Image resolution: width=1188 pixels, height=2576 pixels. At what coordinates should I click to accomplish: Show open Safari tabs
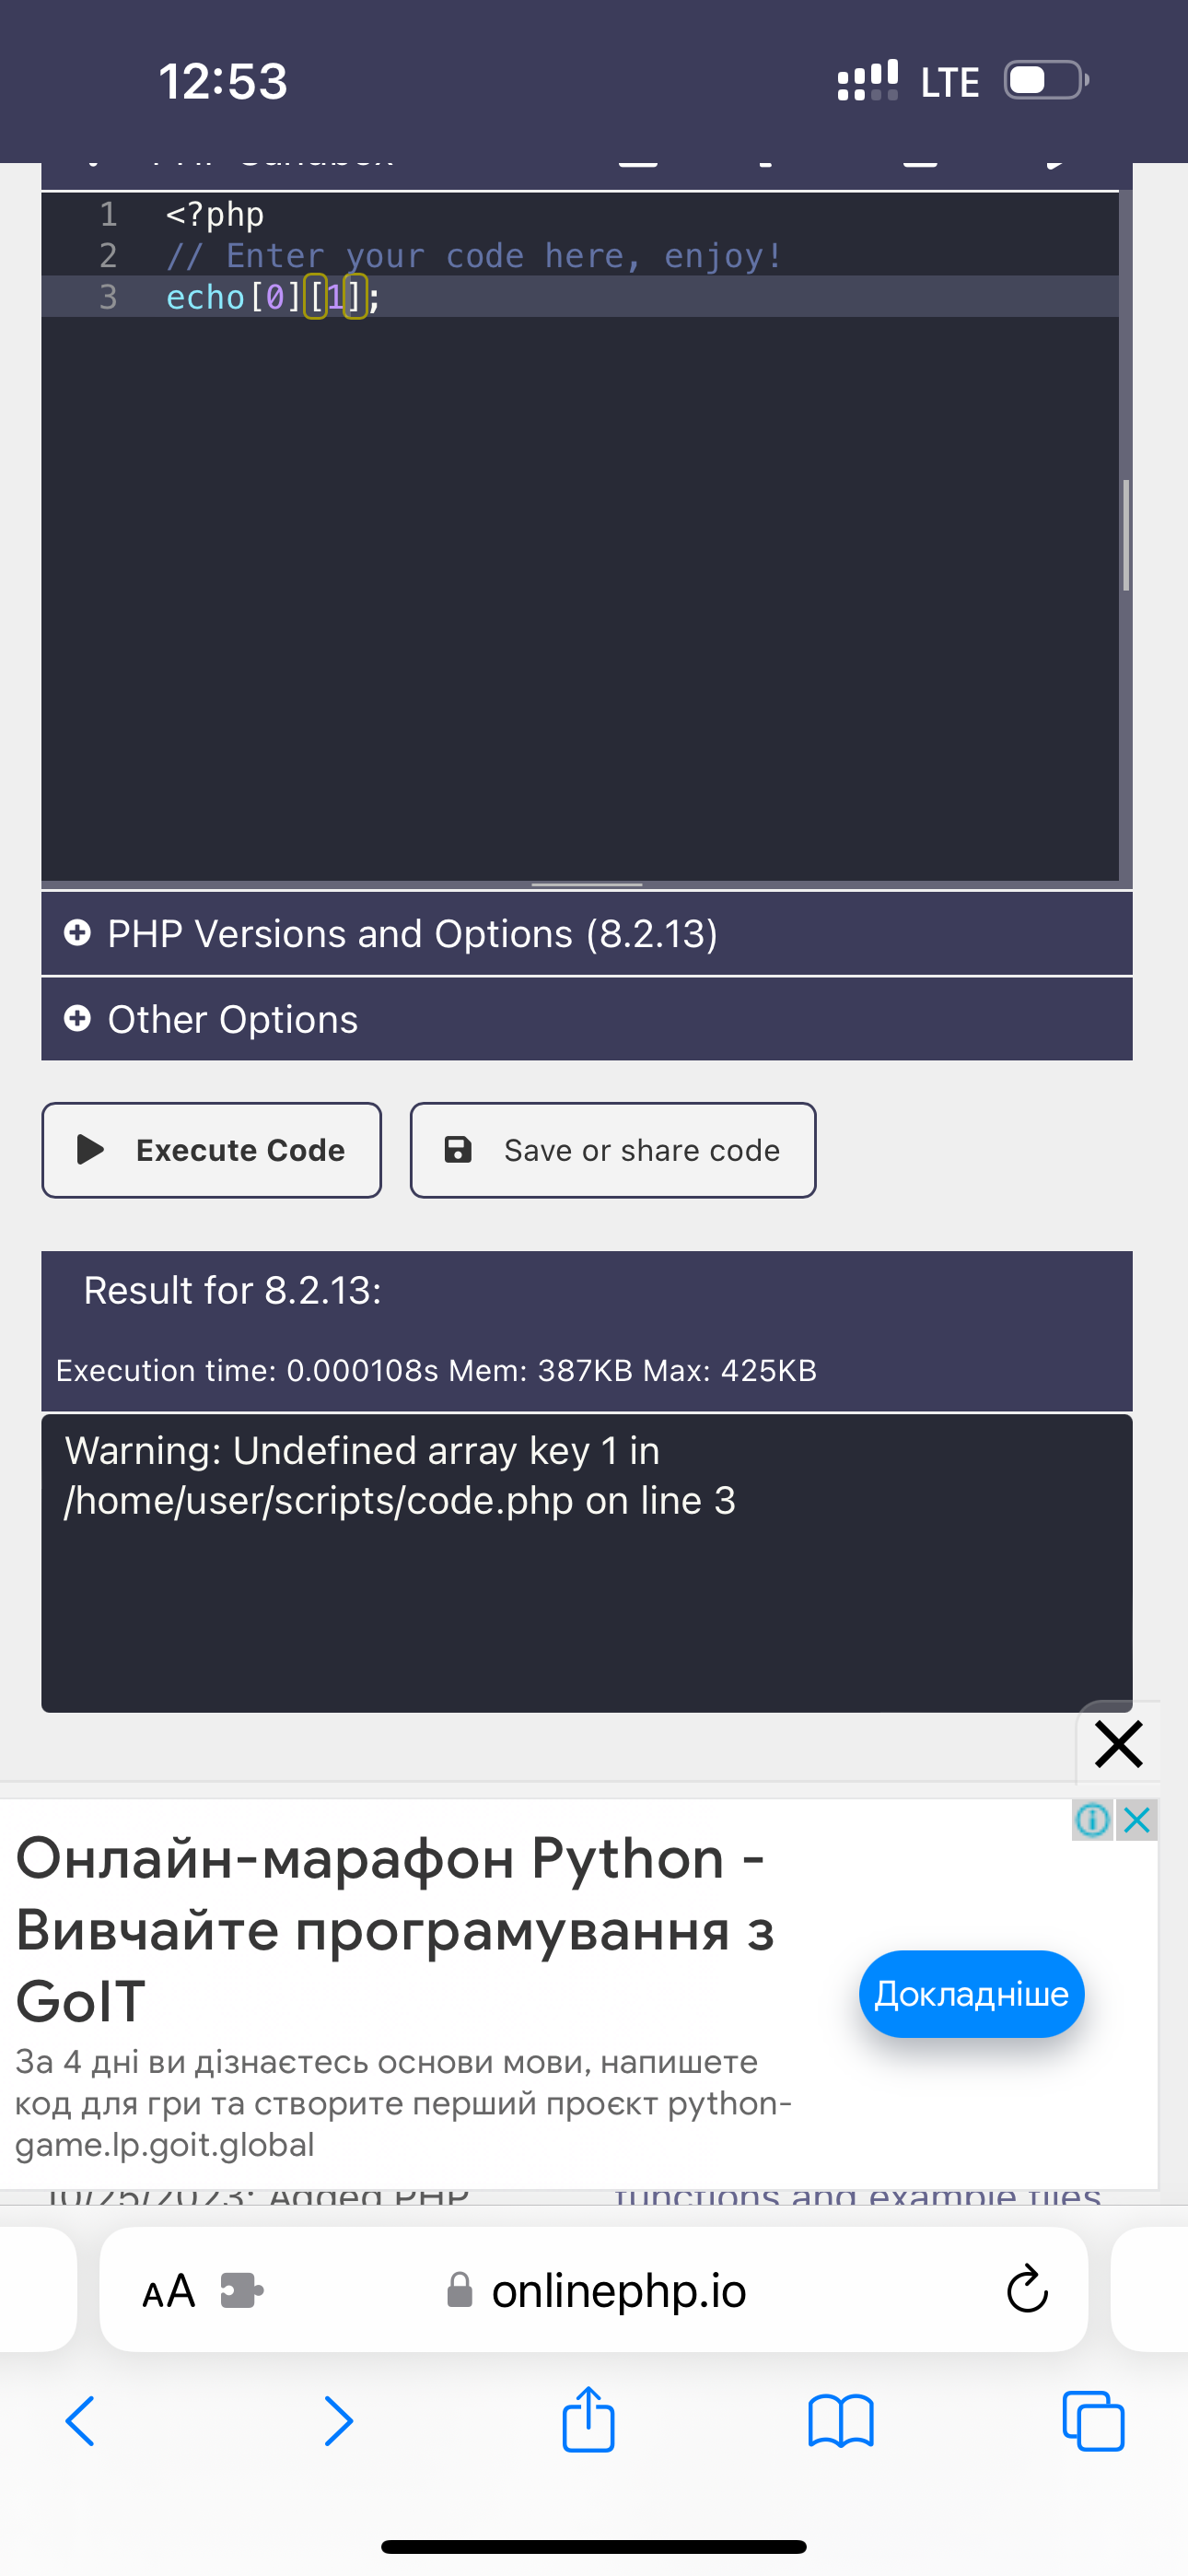point(1093,2421)
